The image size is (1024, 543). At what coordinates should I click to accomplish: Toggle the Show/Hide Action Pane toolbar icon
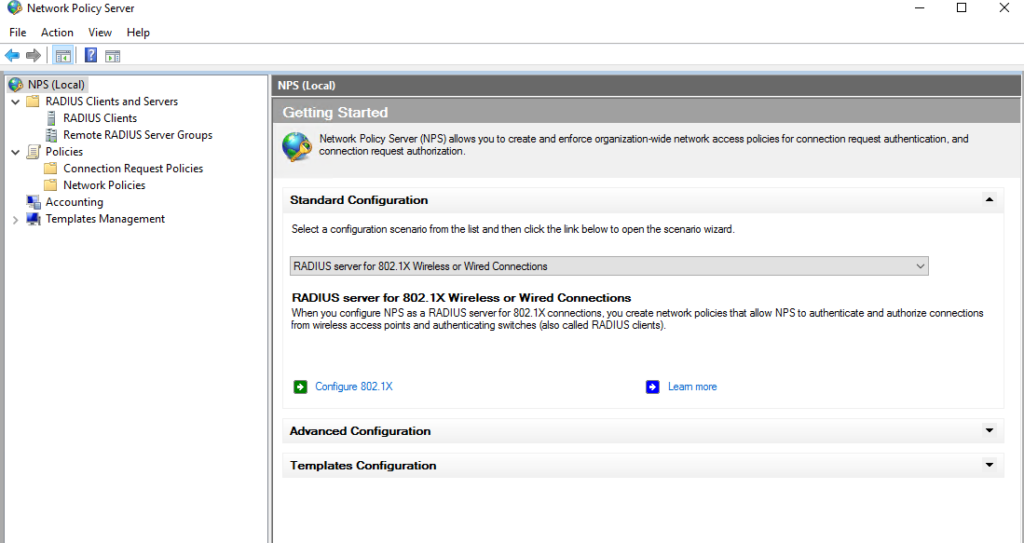pos(113,56)
